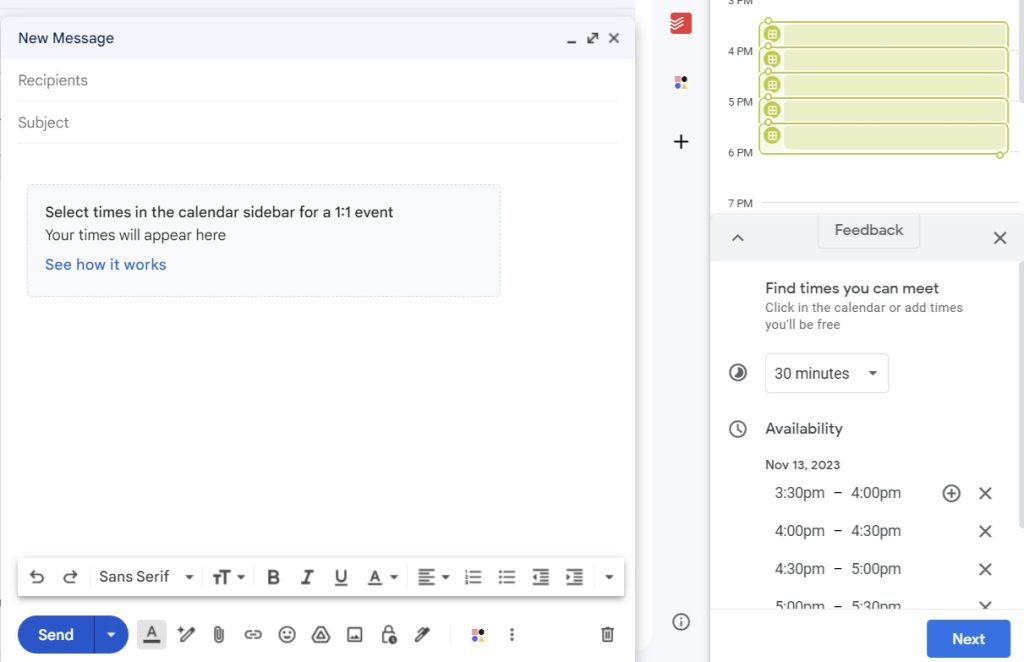
Task: Insert files using the Drive icon
Action: (x=321, y=634)
